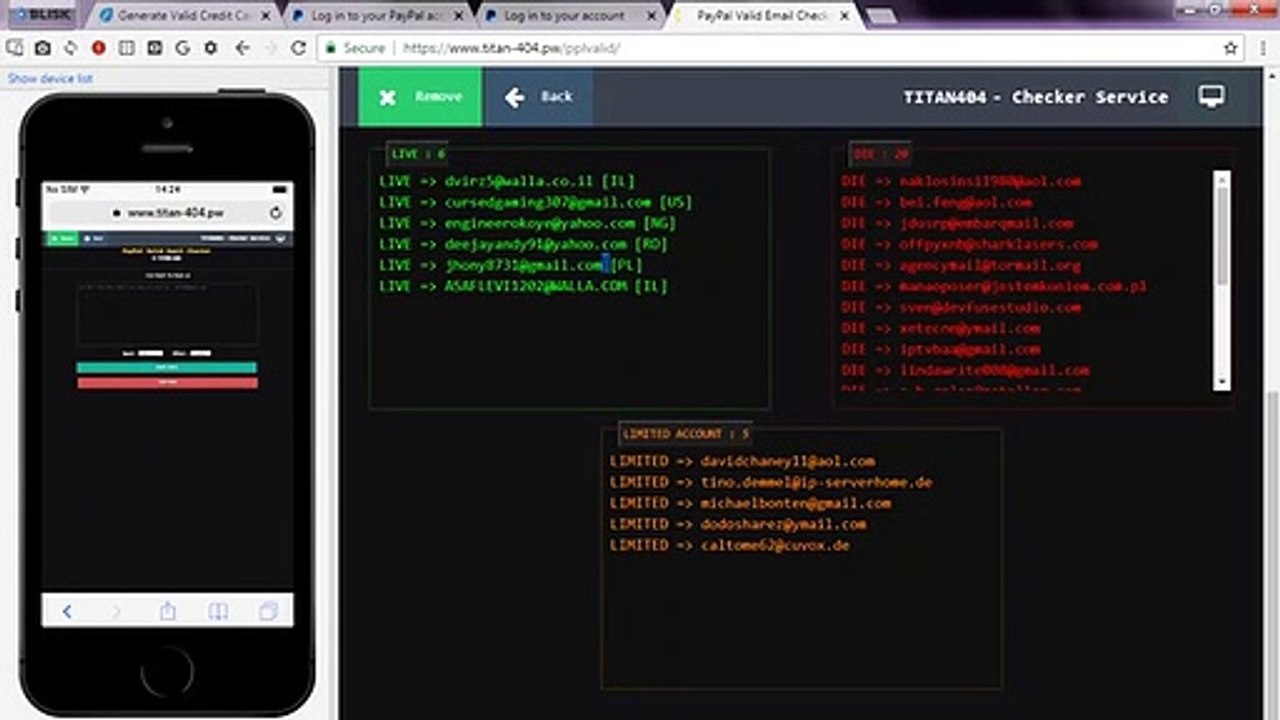Tap the phone www.titan-404.pw address bar

pos(168,213)
